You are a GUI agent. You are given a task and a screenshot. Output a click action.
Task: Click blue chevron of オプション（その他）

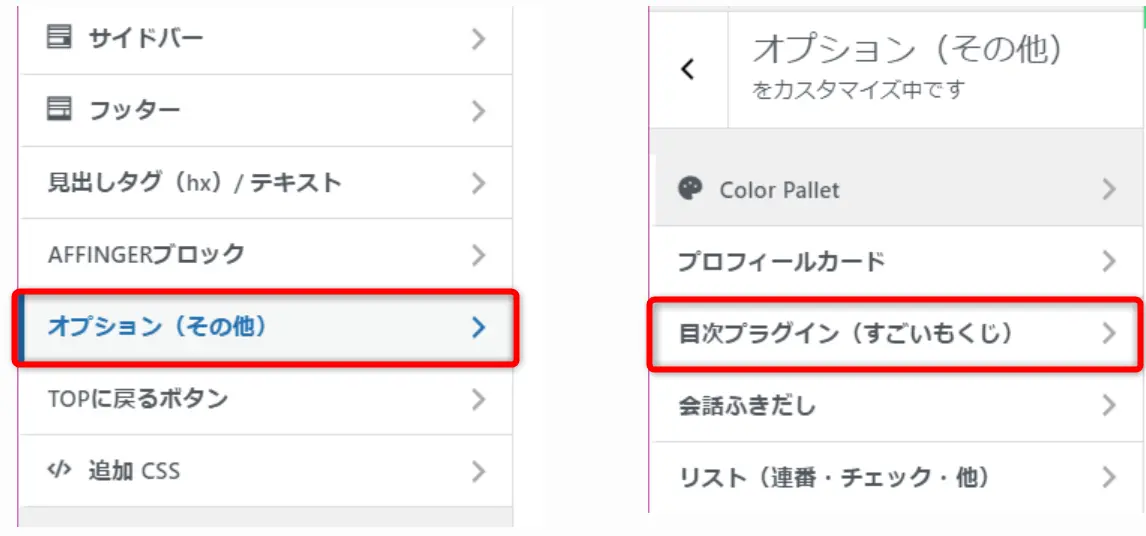coord(479,327)
